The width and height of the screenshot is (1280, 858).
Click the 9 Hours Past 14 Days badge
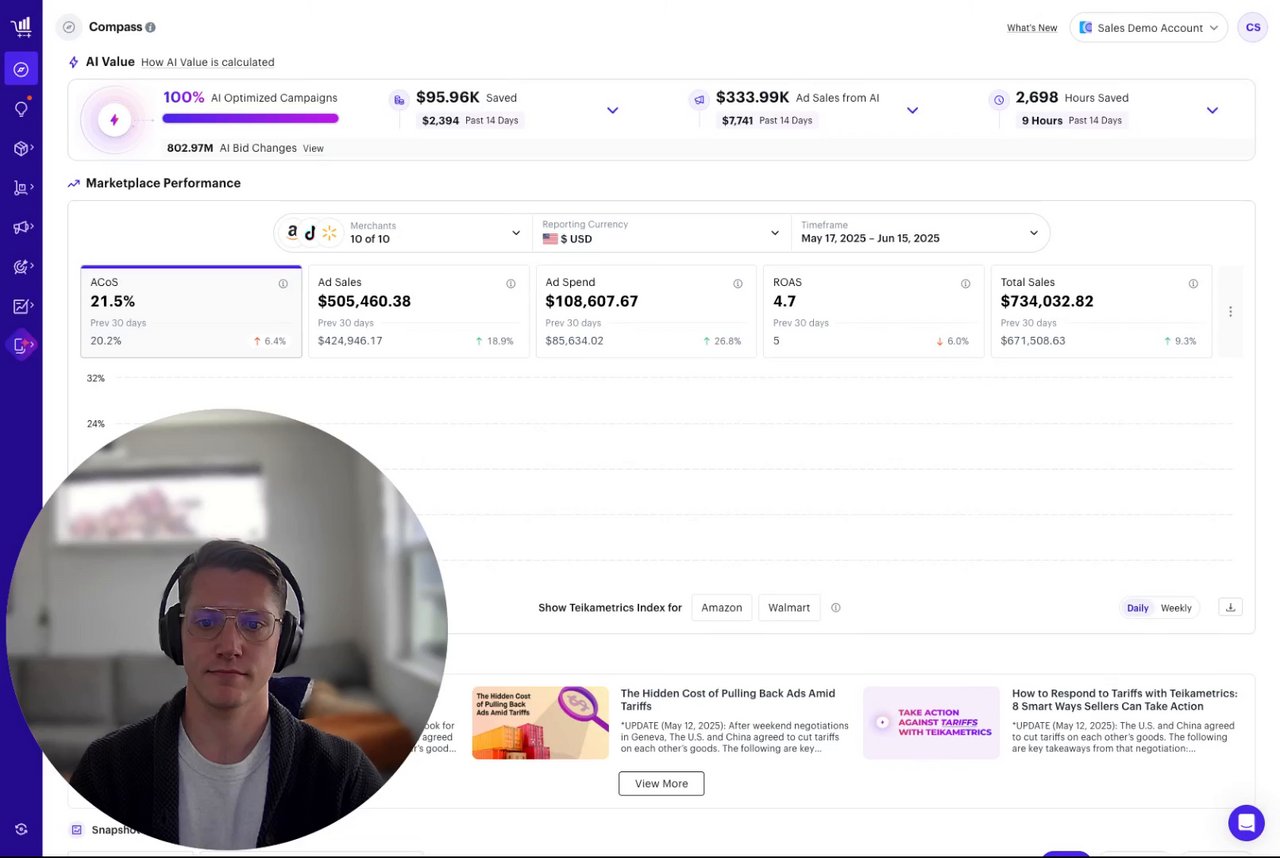[1071, 120]
